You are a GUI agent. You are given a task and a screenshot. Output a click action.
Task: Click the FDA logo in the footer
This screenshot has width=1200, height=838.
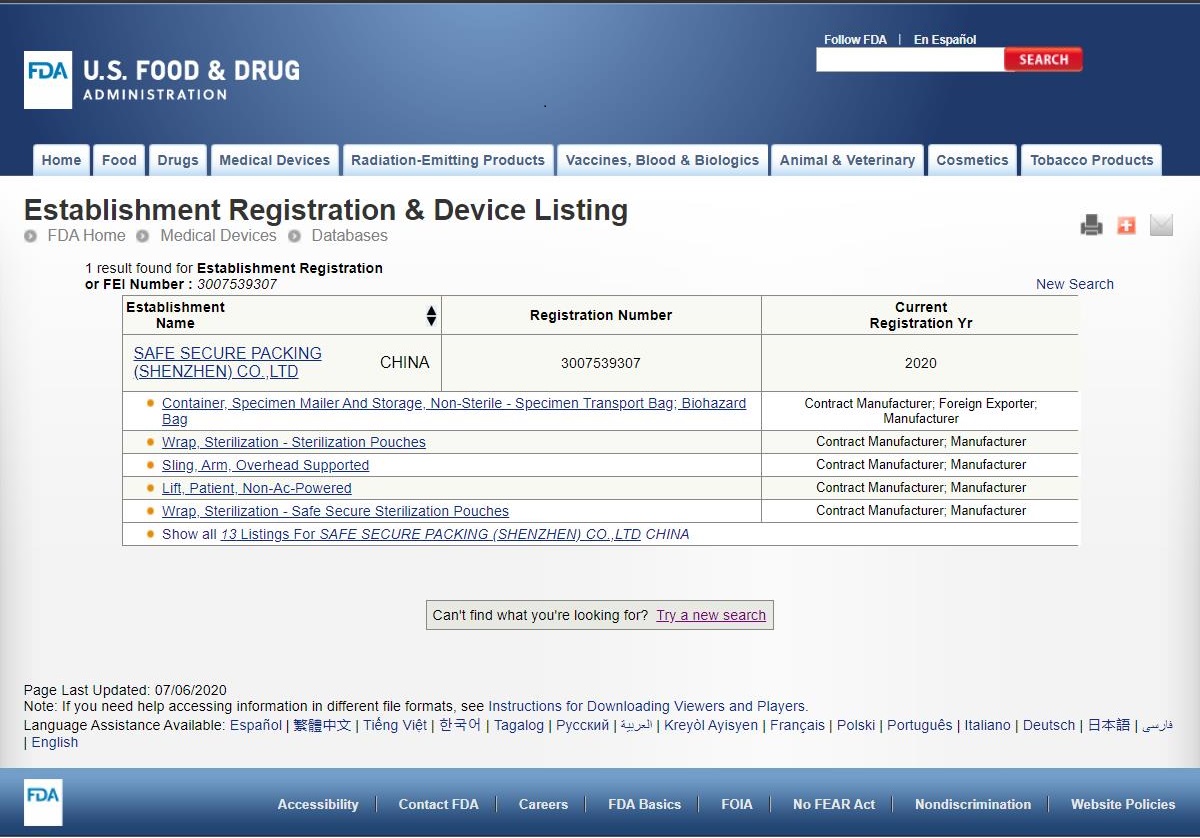coord(43,802)
